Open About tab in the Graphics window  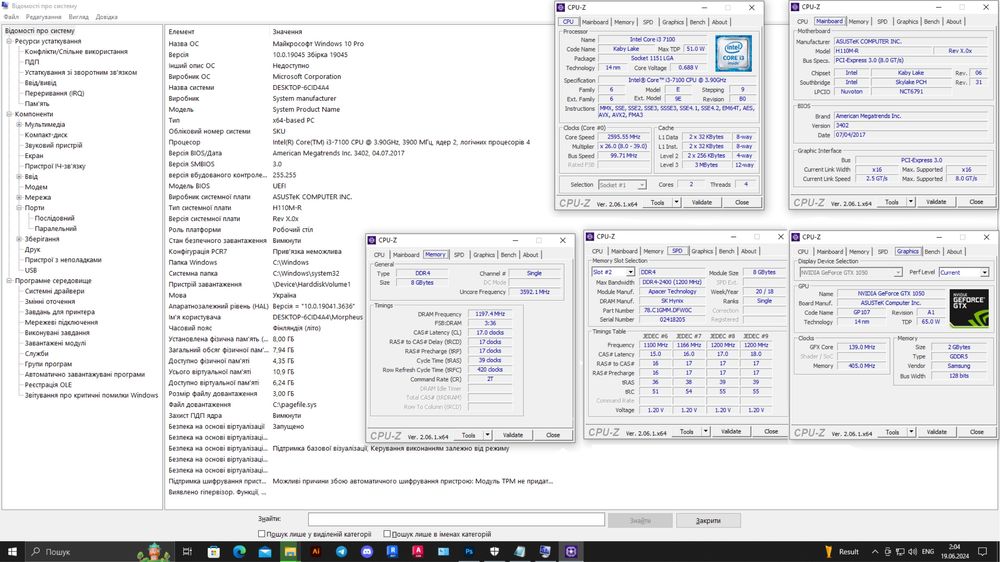click(954, 251)
